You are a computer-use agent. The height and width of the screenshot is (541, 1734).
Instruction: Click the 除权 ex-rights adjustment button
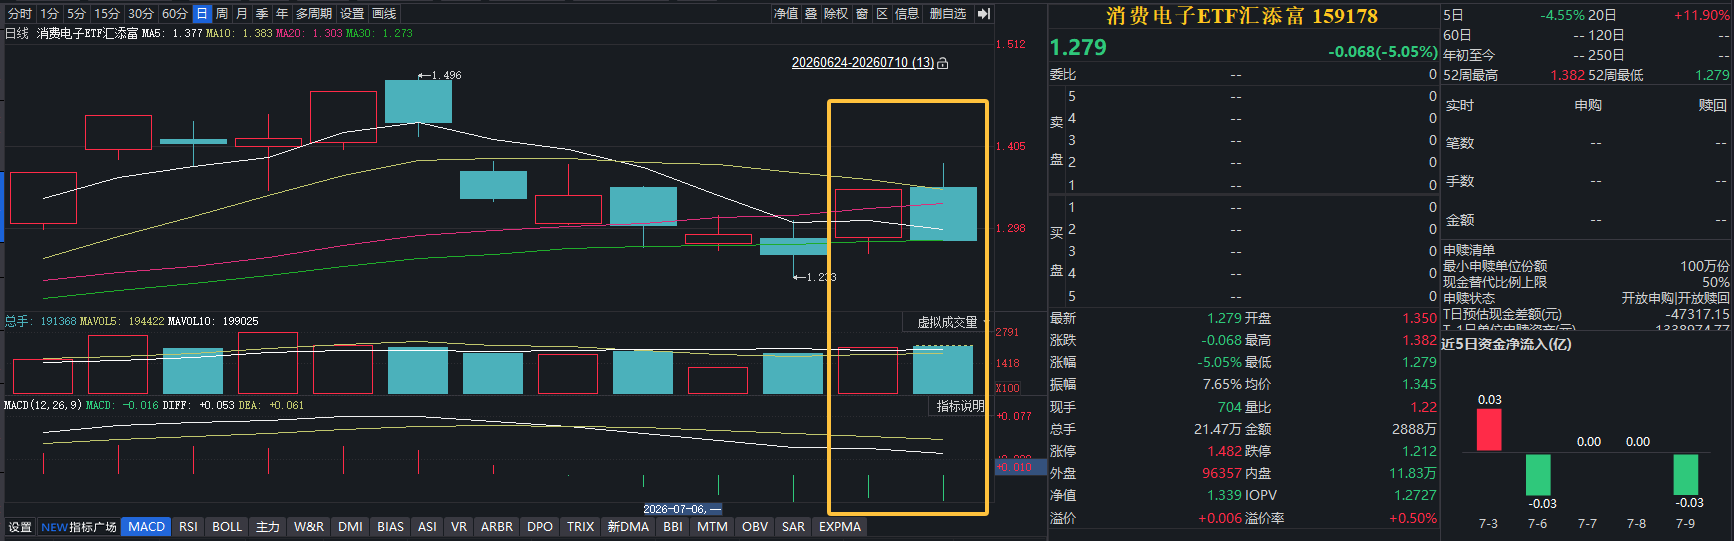pos(836,14)
